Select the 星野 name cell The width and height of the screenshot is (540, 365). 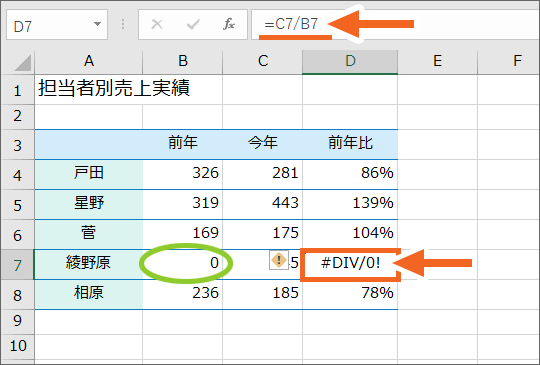click(x=89, y=204)
